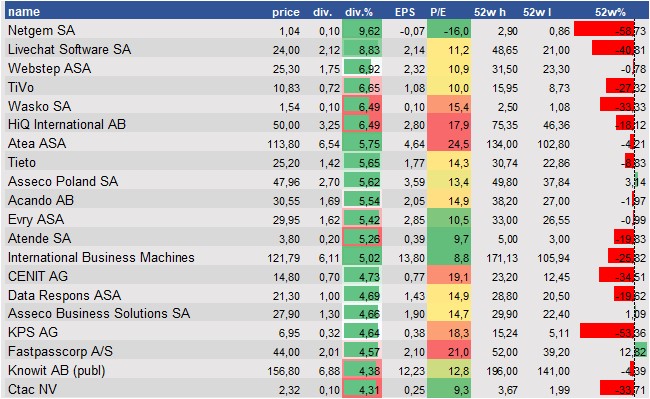Image resolution: width=650 pixels, height=399 pixels.
Task: Click International Business Machines name
Action: point(101,257)
